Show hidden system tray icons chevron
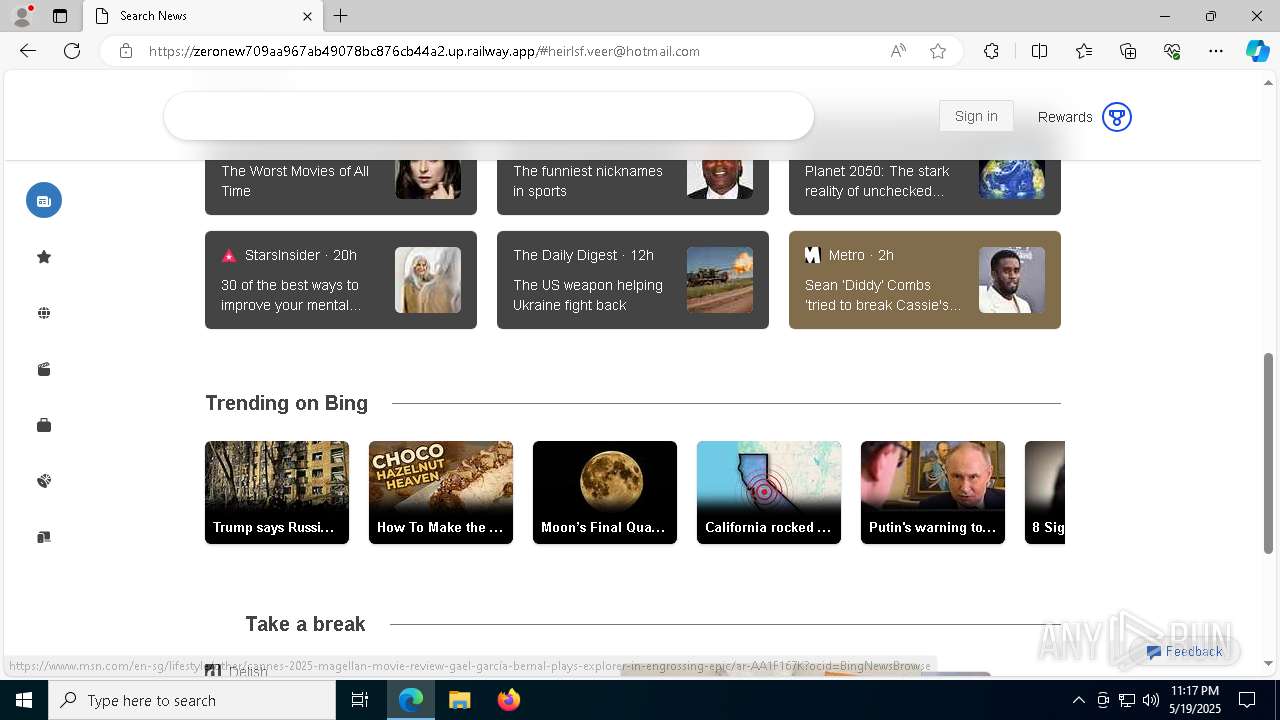1280x720 pixels. (1078, 700)
